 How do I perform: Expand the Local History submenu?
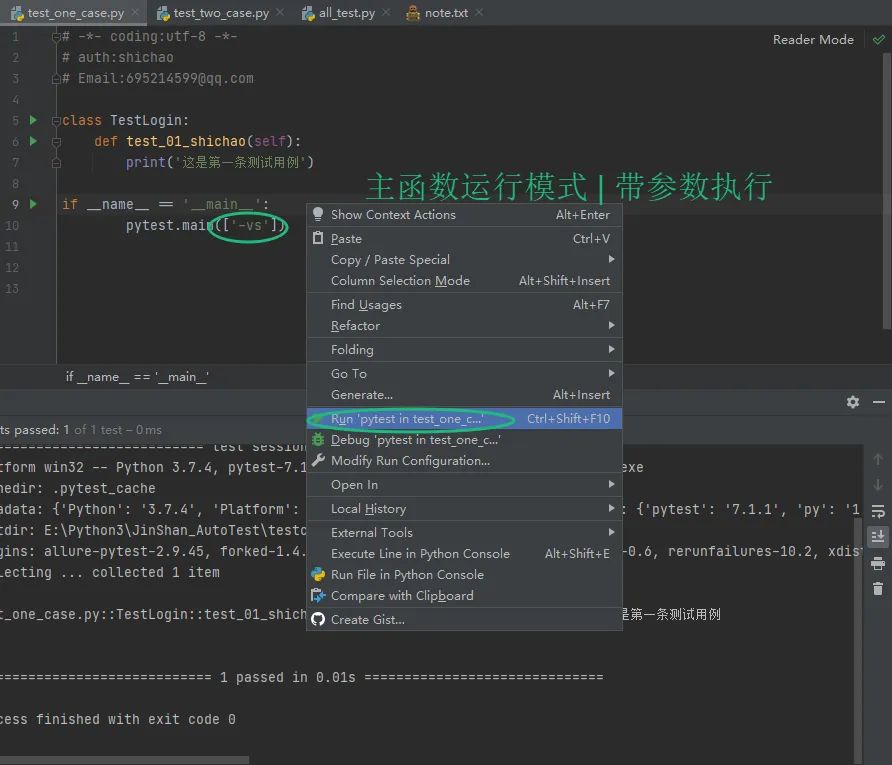464,508
